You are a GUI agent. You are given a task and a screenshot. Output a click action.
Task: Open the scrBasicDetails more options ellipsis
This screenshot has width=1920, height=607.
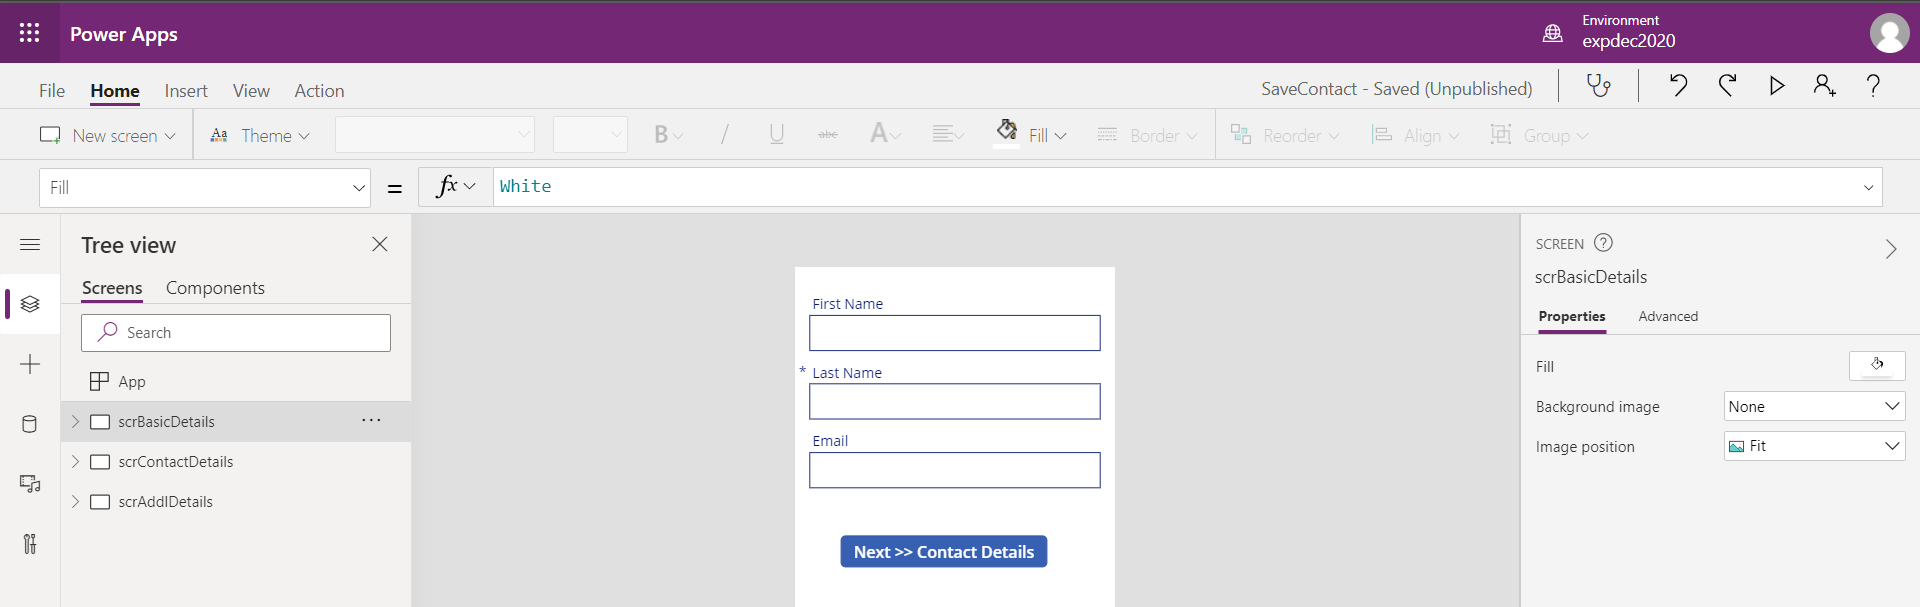(371, 420)
